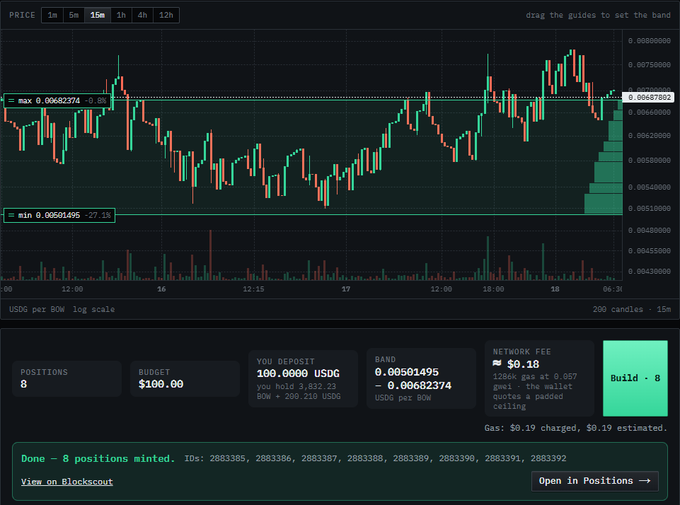The width and height of the screenshot is (680, 505).
Task: Click position ID 2883385
Action: point(227,459)
